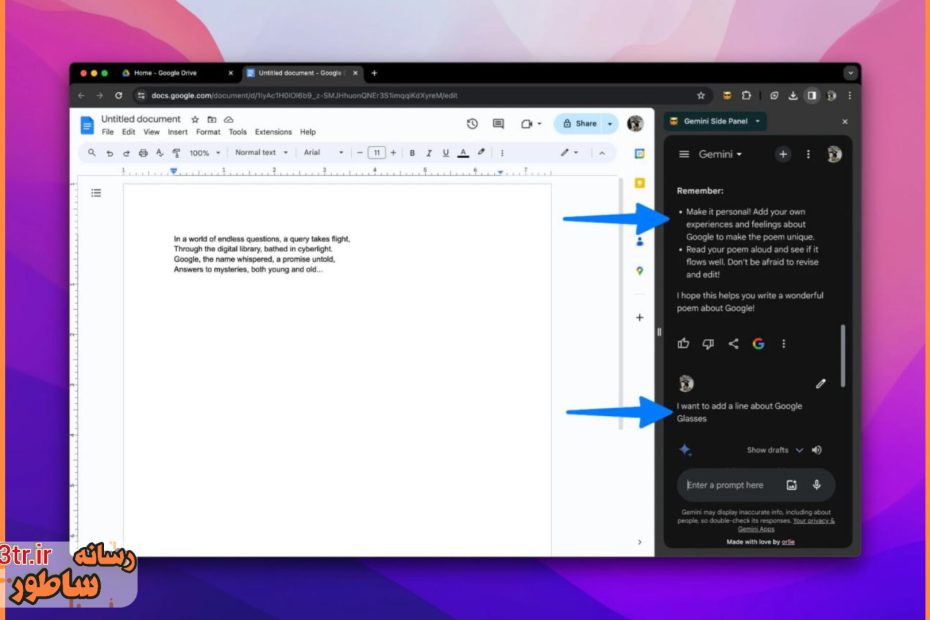The height and width of the screenshot is (620, 930).
Task: Click the text color button in toolbar
Action: click(x=463, y=153)
